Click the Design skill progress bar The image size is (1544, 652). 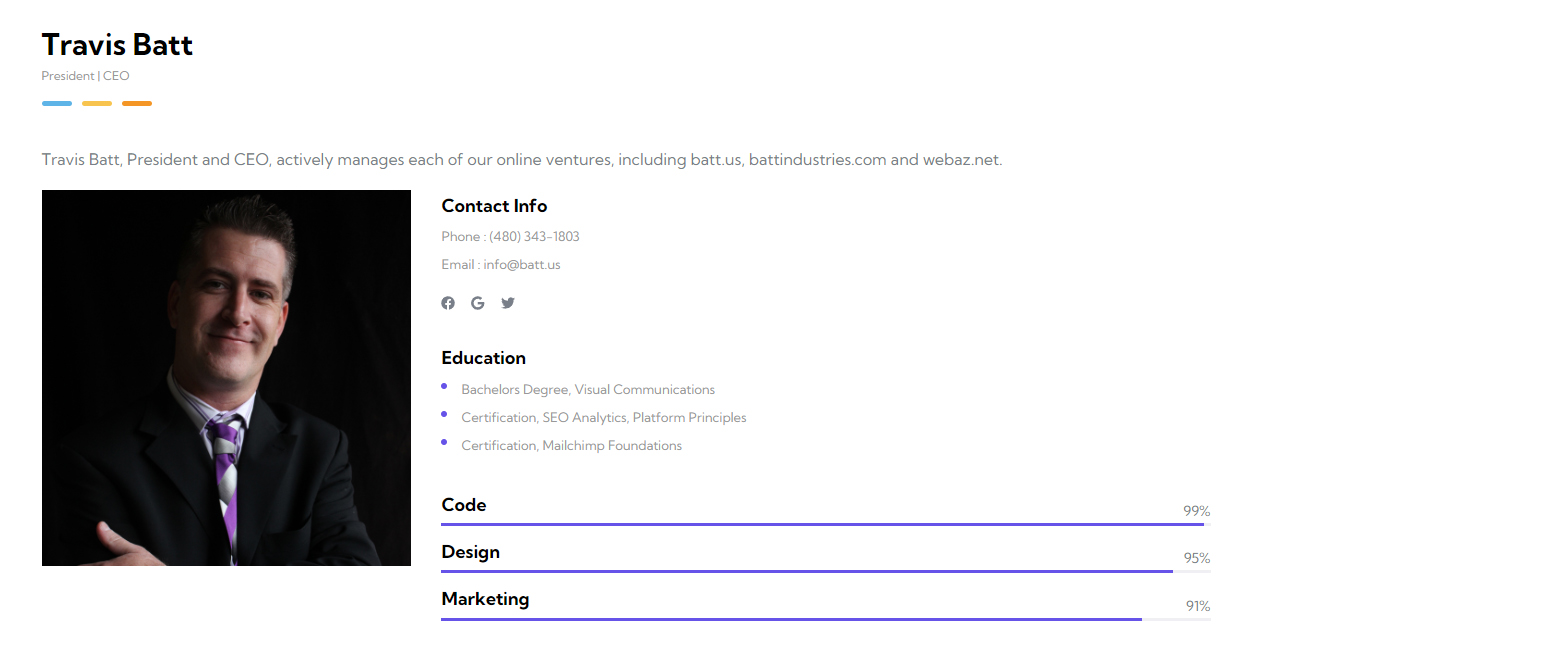pos(826,571)
